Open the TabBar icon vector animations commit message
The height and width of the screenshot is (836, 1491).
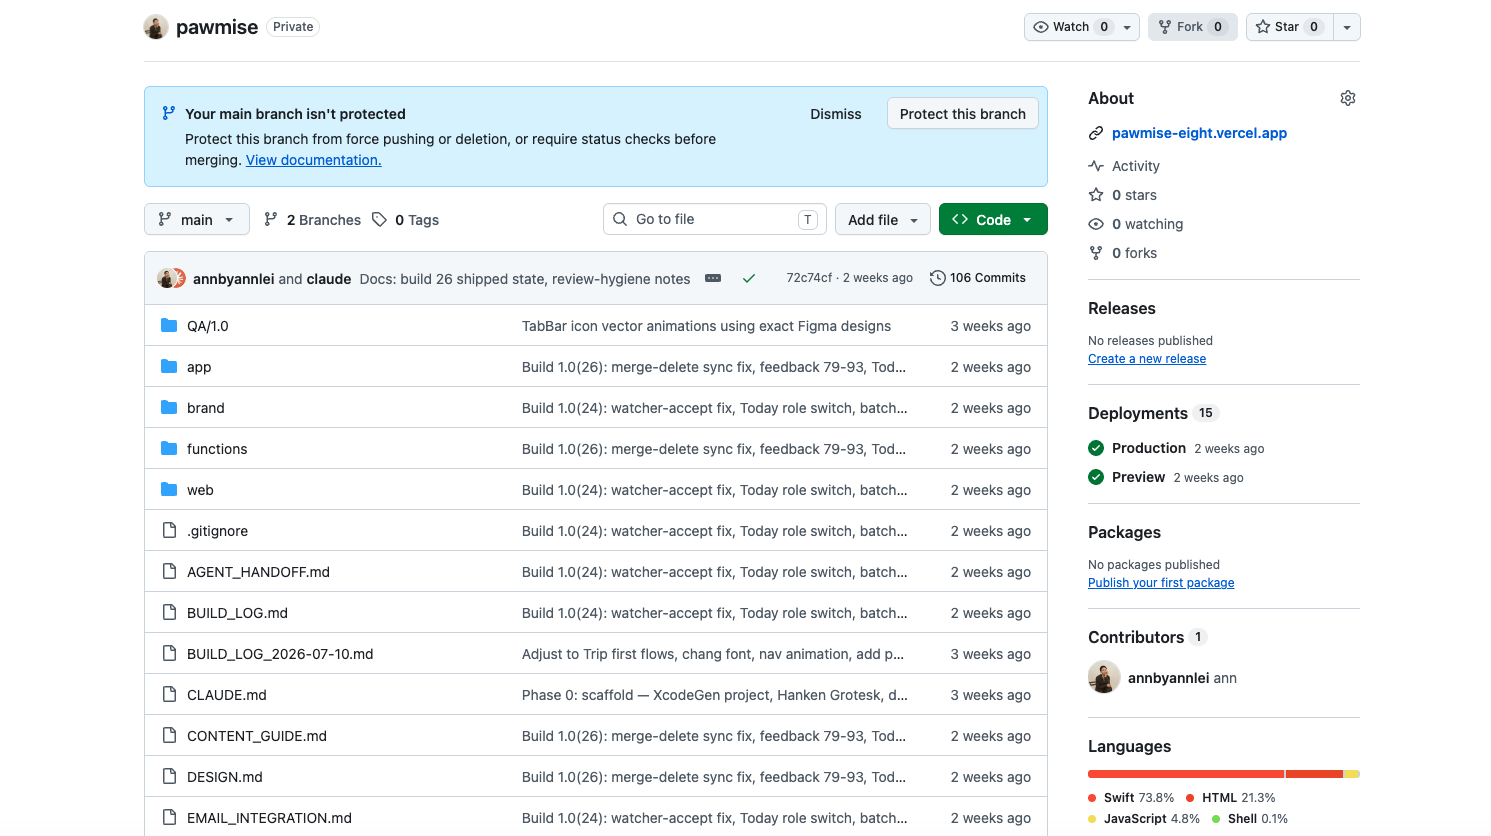(x=706, y=326)
